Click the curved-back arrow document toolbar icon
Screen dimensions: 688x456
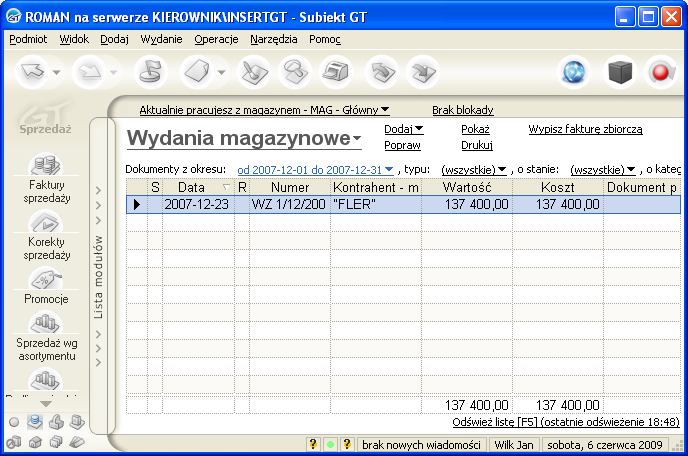coord(382,72)
